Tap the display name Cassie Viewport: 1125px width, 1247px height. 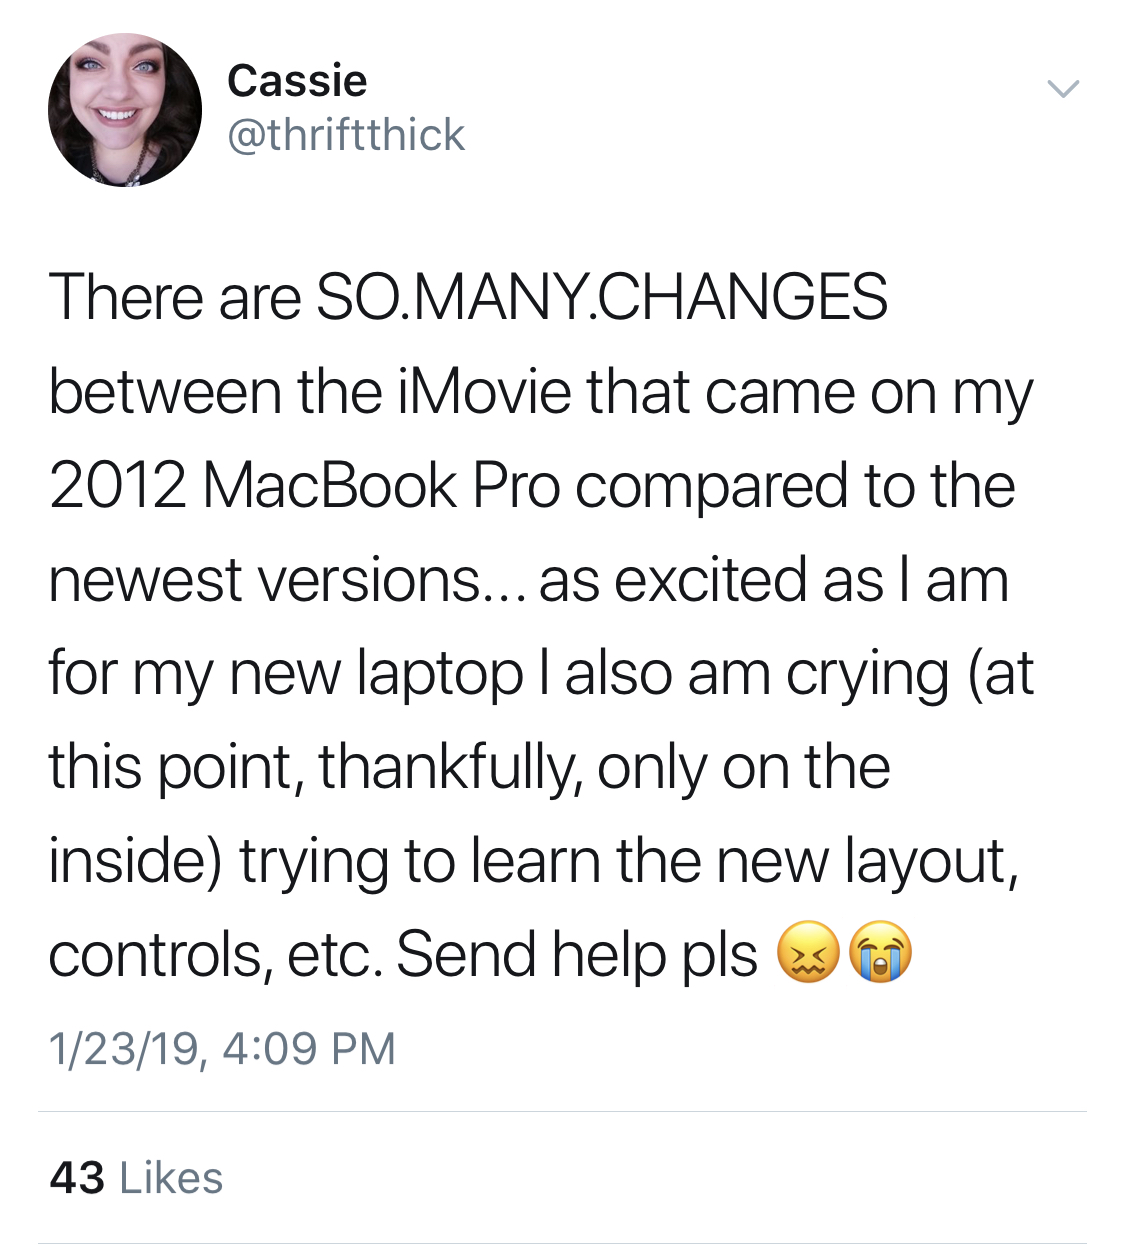pyautogui.click(x=297, y=81)
